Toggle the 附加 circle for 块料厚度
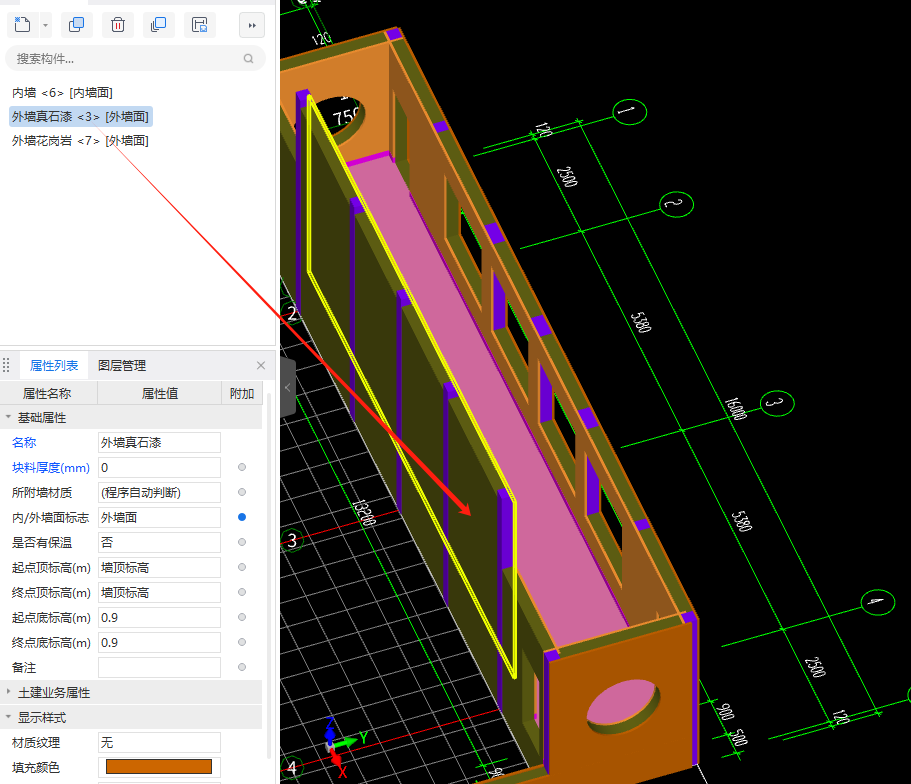The width and height of the screenshot is (911, 784). click(x=242, y=467)
